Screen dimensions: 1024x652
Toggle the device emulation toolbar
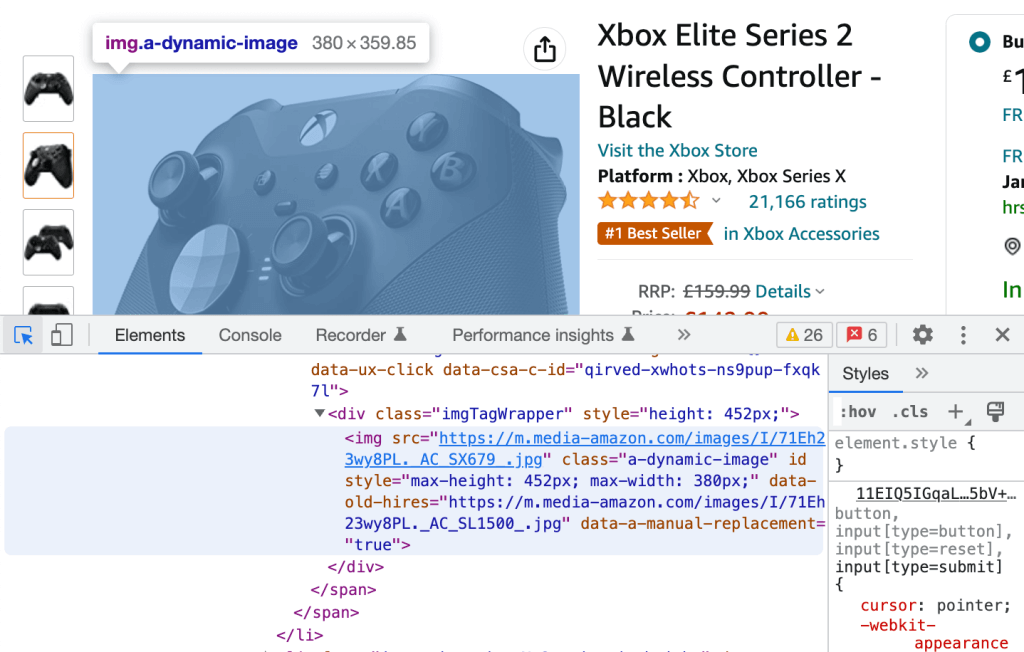click(x=61, y=335)
